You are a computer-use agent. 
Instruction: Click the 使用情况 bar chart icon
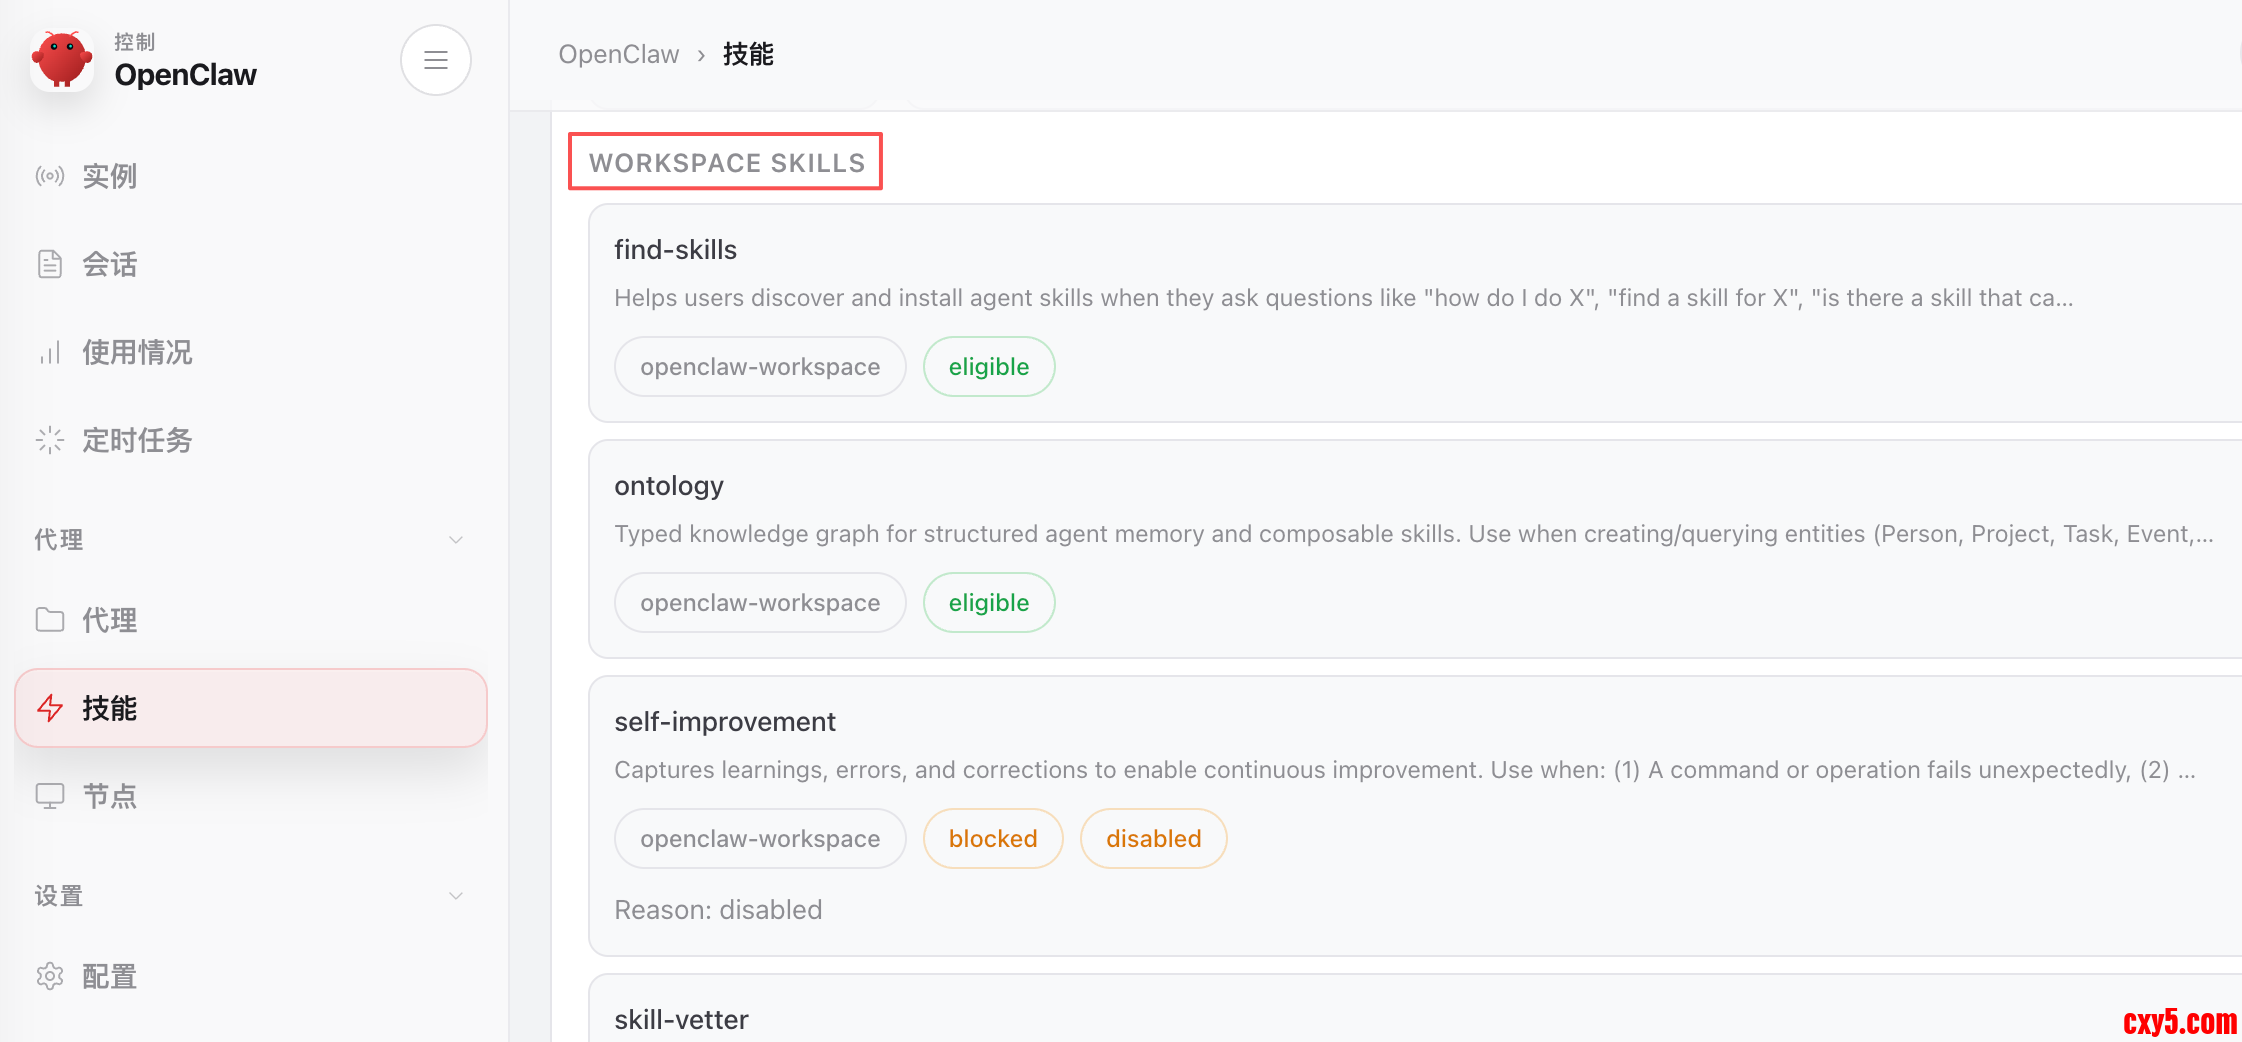coord(50,353)
